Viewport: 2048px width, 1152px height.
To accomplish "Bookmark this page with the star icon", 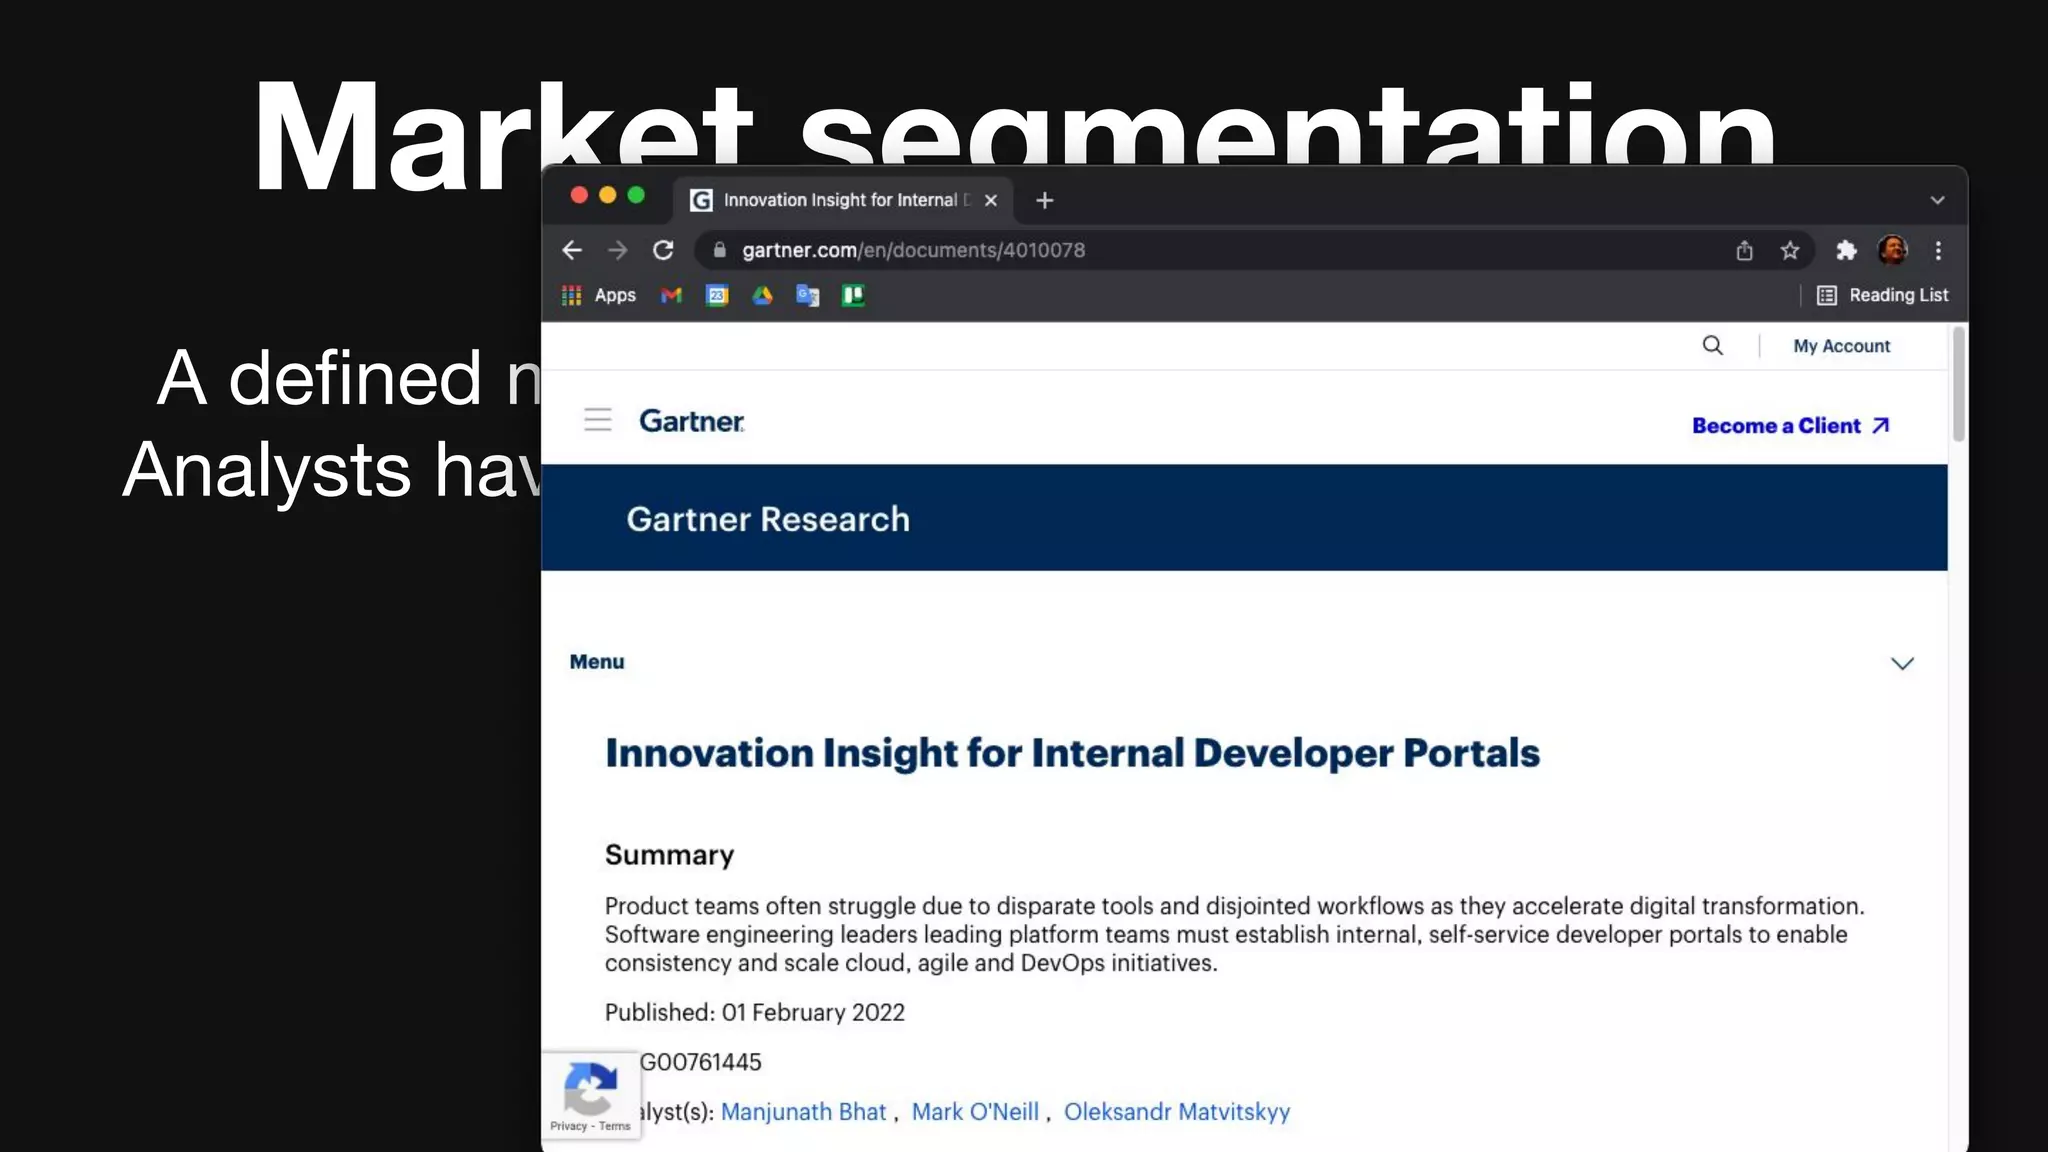I will 1790,250.
